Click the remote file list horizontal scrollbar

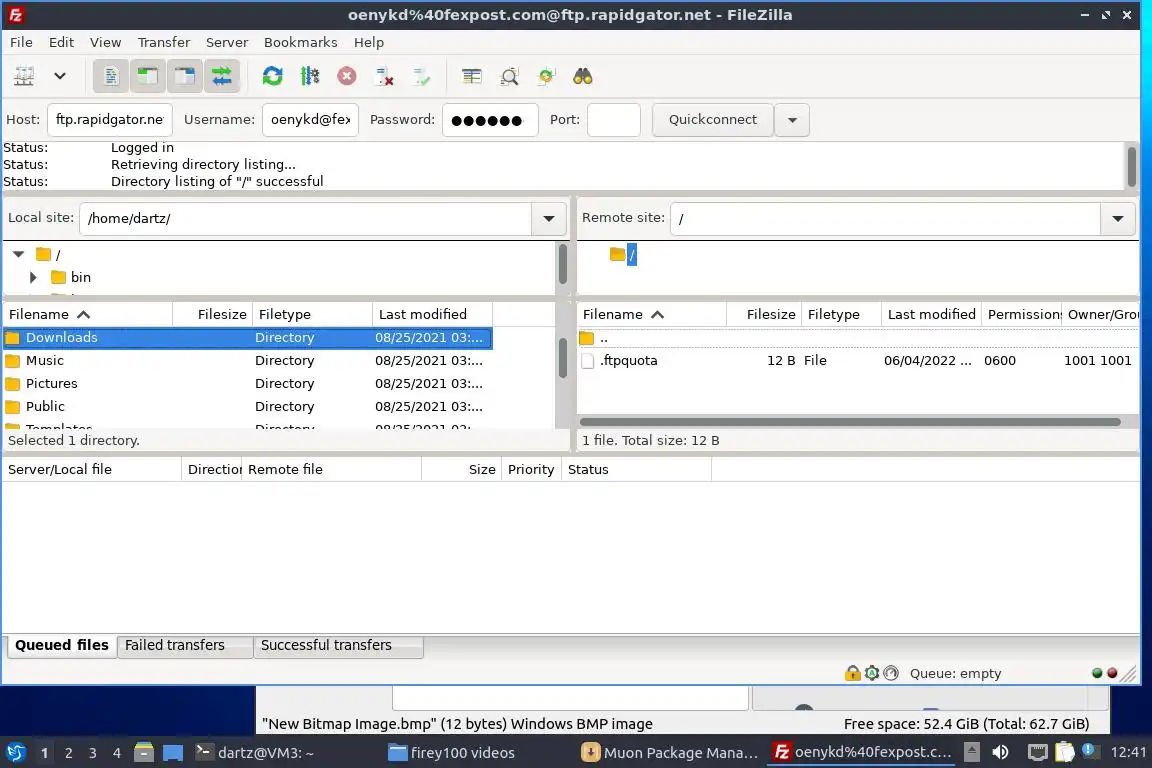pyautogui.click(x=850, y=422)
